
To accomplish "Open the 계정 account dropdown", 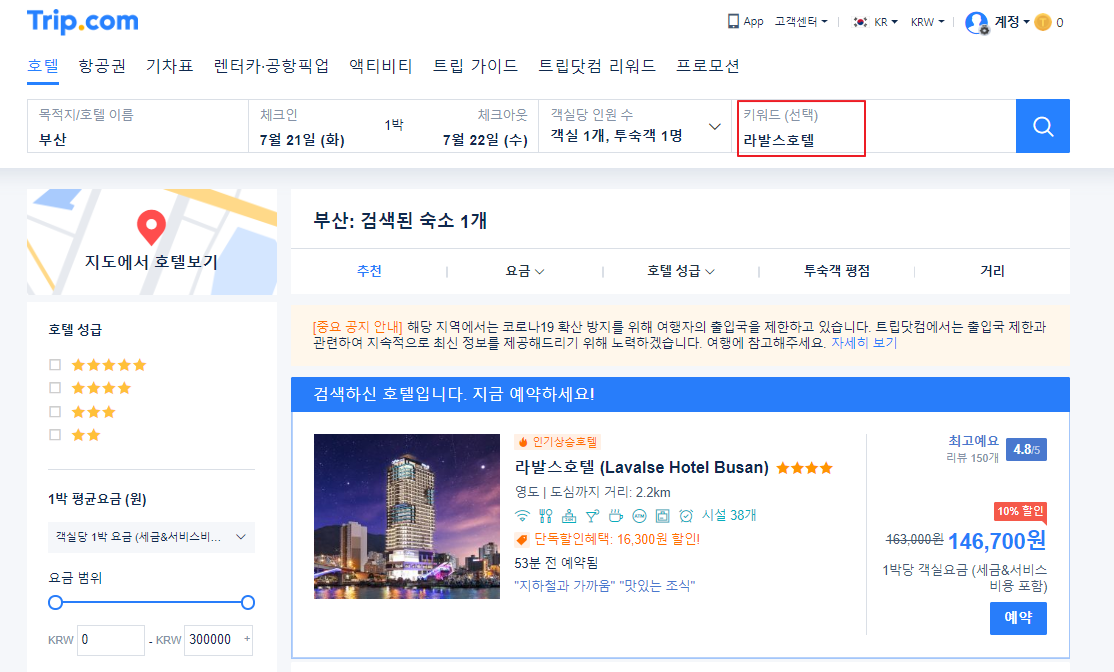I will point(1012,22).
